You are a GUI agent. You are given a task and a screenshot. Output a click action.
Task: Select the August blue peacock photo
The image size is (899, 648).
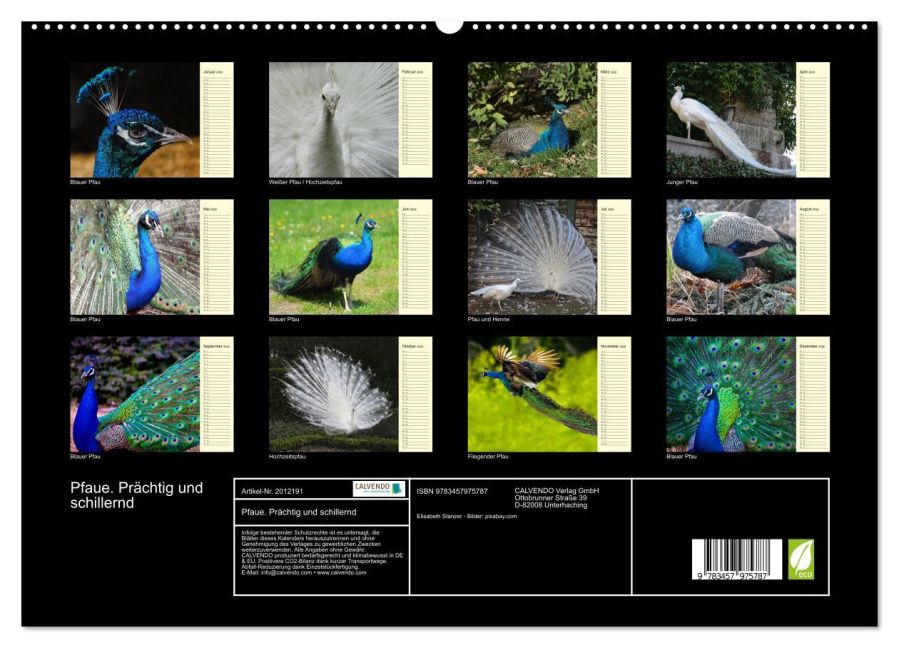pyautogui.click(x=731, y=257)
